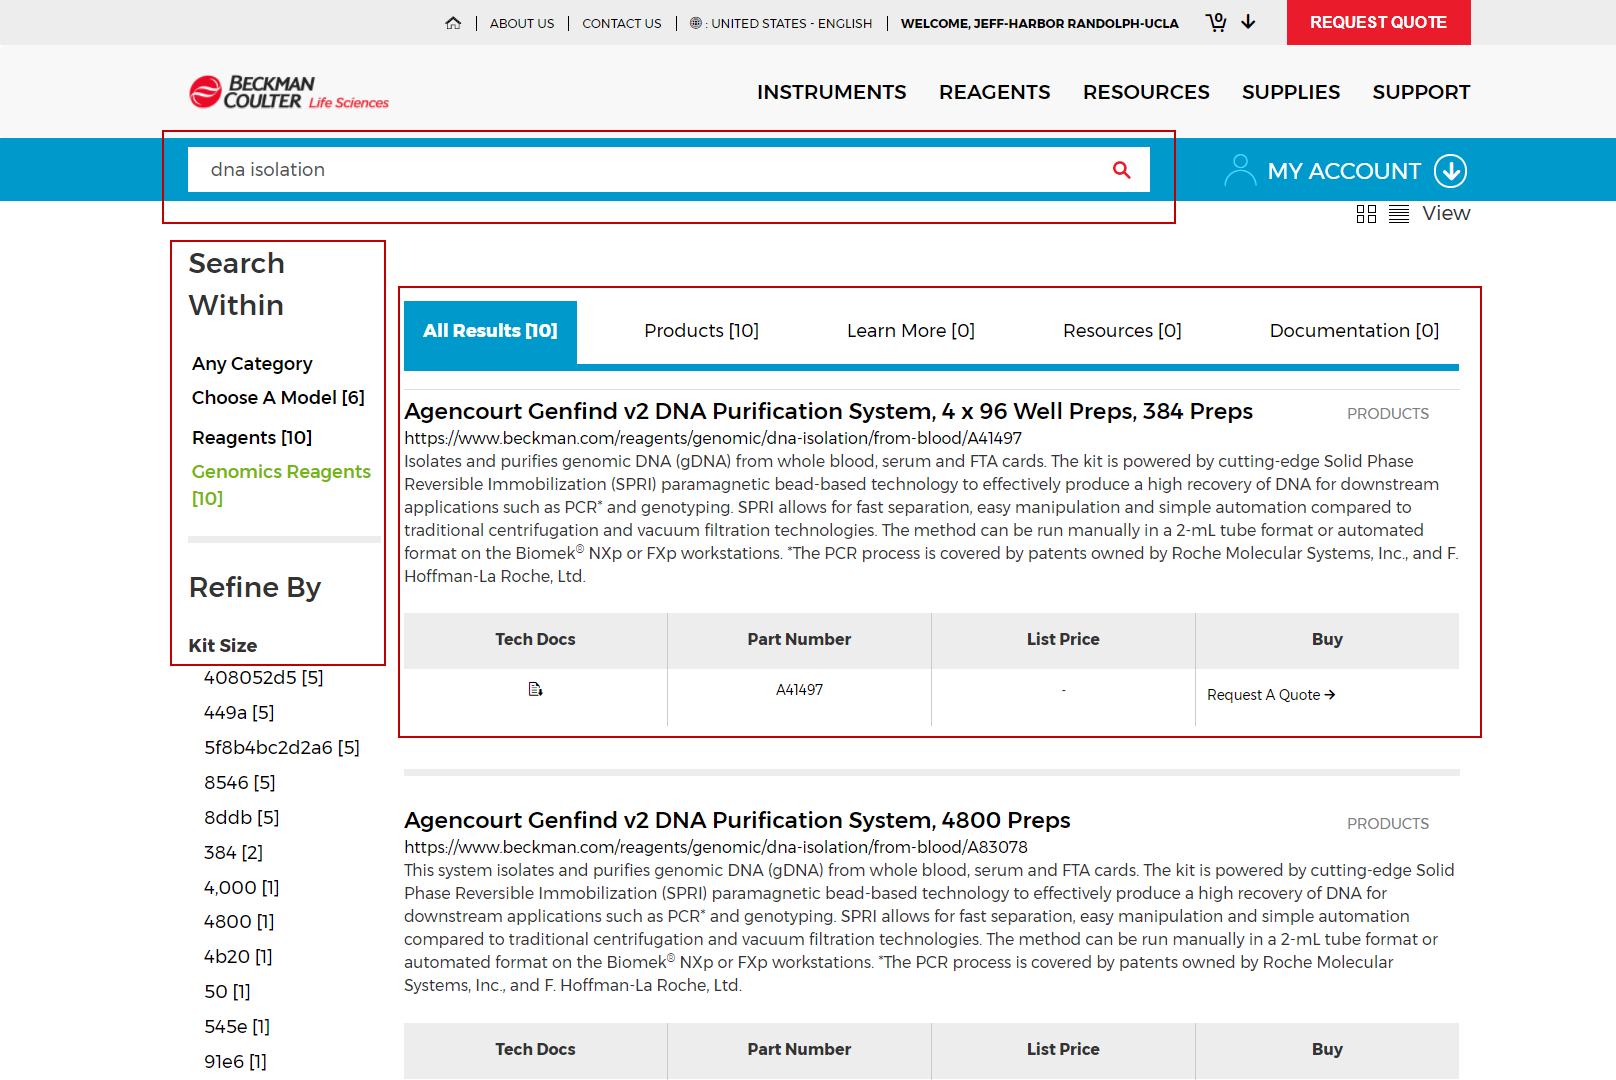This screenshot has width=1616, height=1080.
Task: Select the All Results [10] tab
Action: (x=490, y=331)
